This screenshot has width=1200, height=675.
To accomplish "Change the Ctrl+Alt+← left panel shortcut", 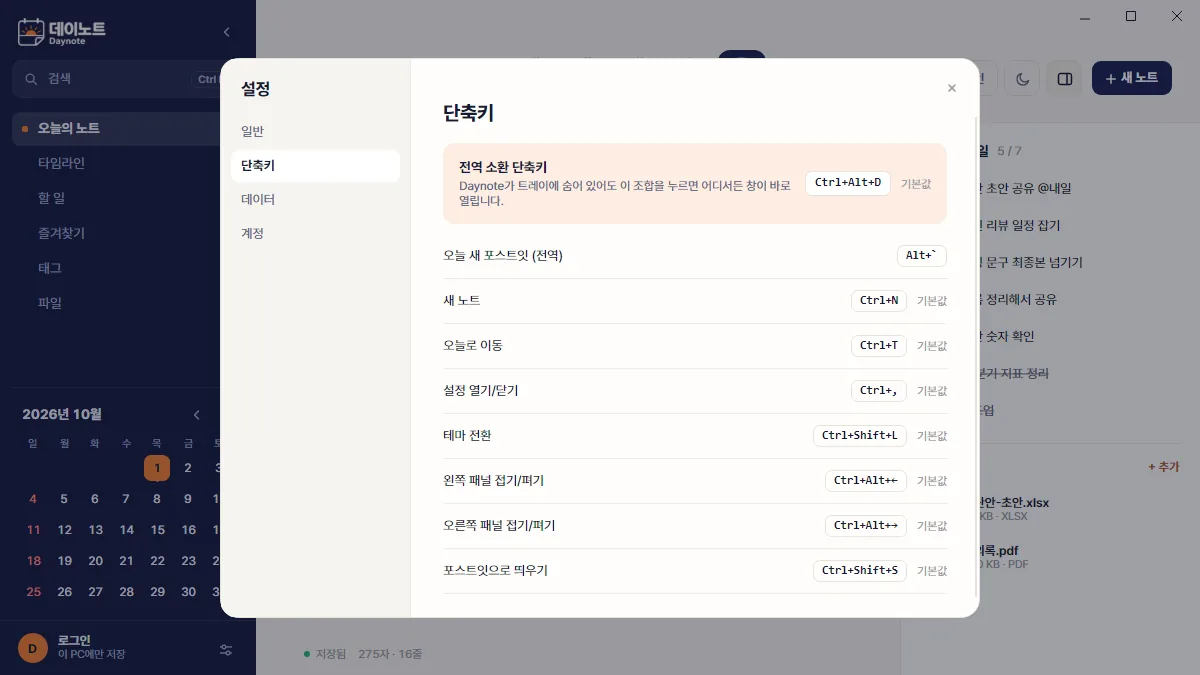I will 866,481.
